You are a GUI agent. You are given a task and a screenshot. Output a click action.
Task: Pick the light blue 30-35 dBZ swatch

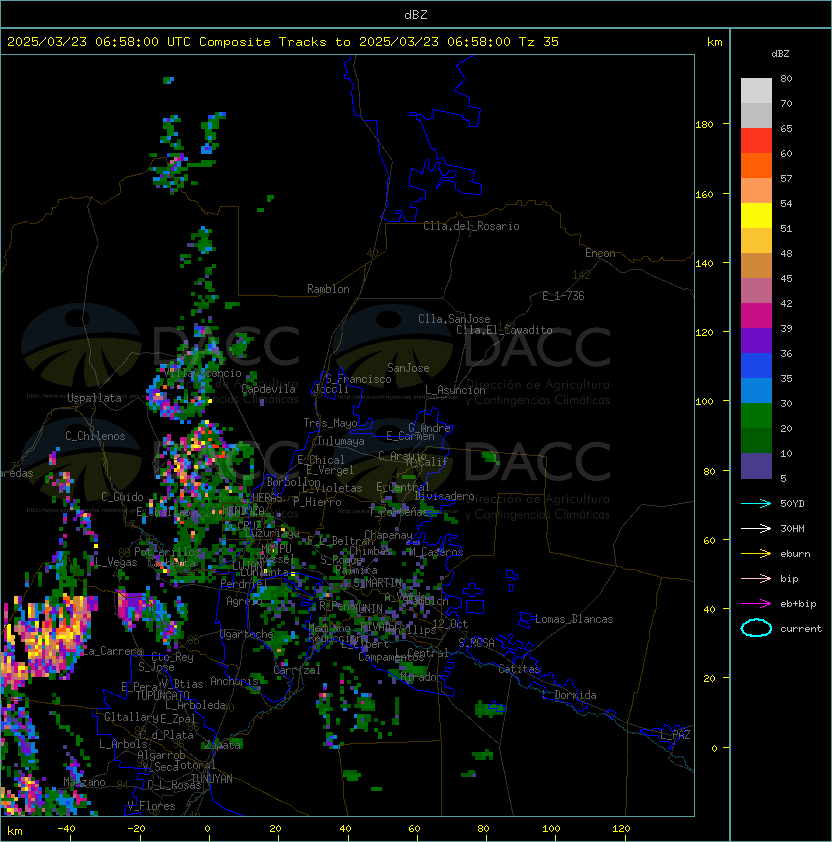[756, 390]
